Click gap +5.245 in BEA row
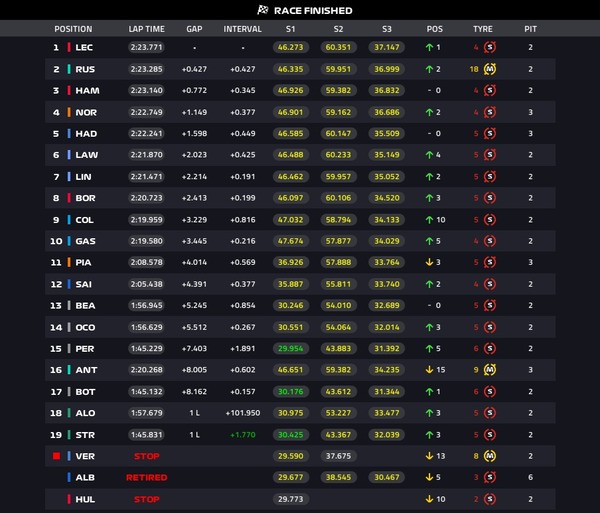 click(x=194, y=305)
